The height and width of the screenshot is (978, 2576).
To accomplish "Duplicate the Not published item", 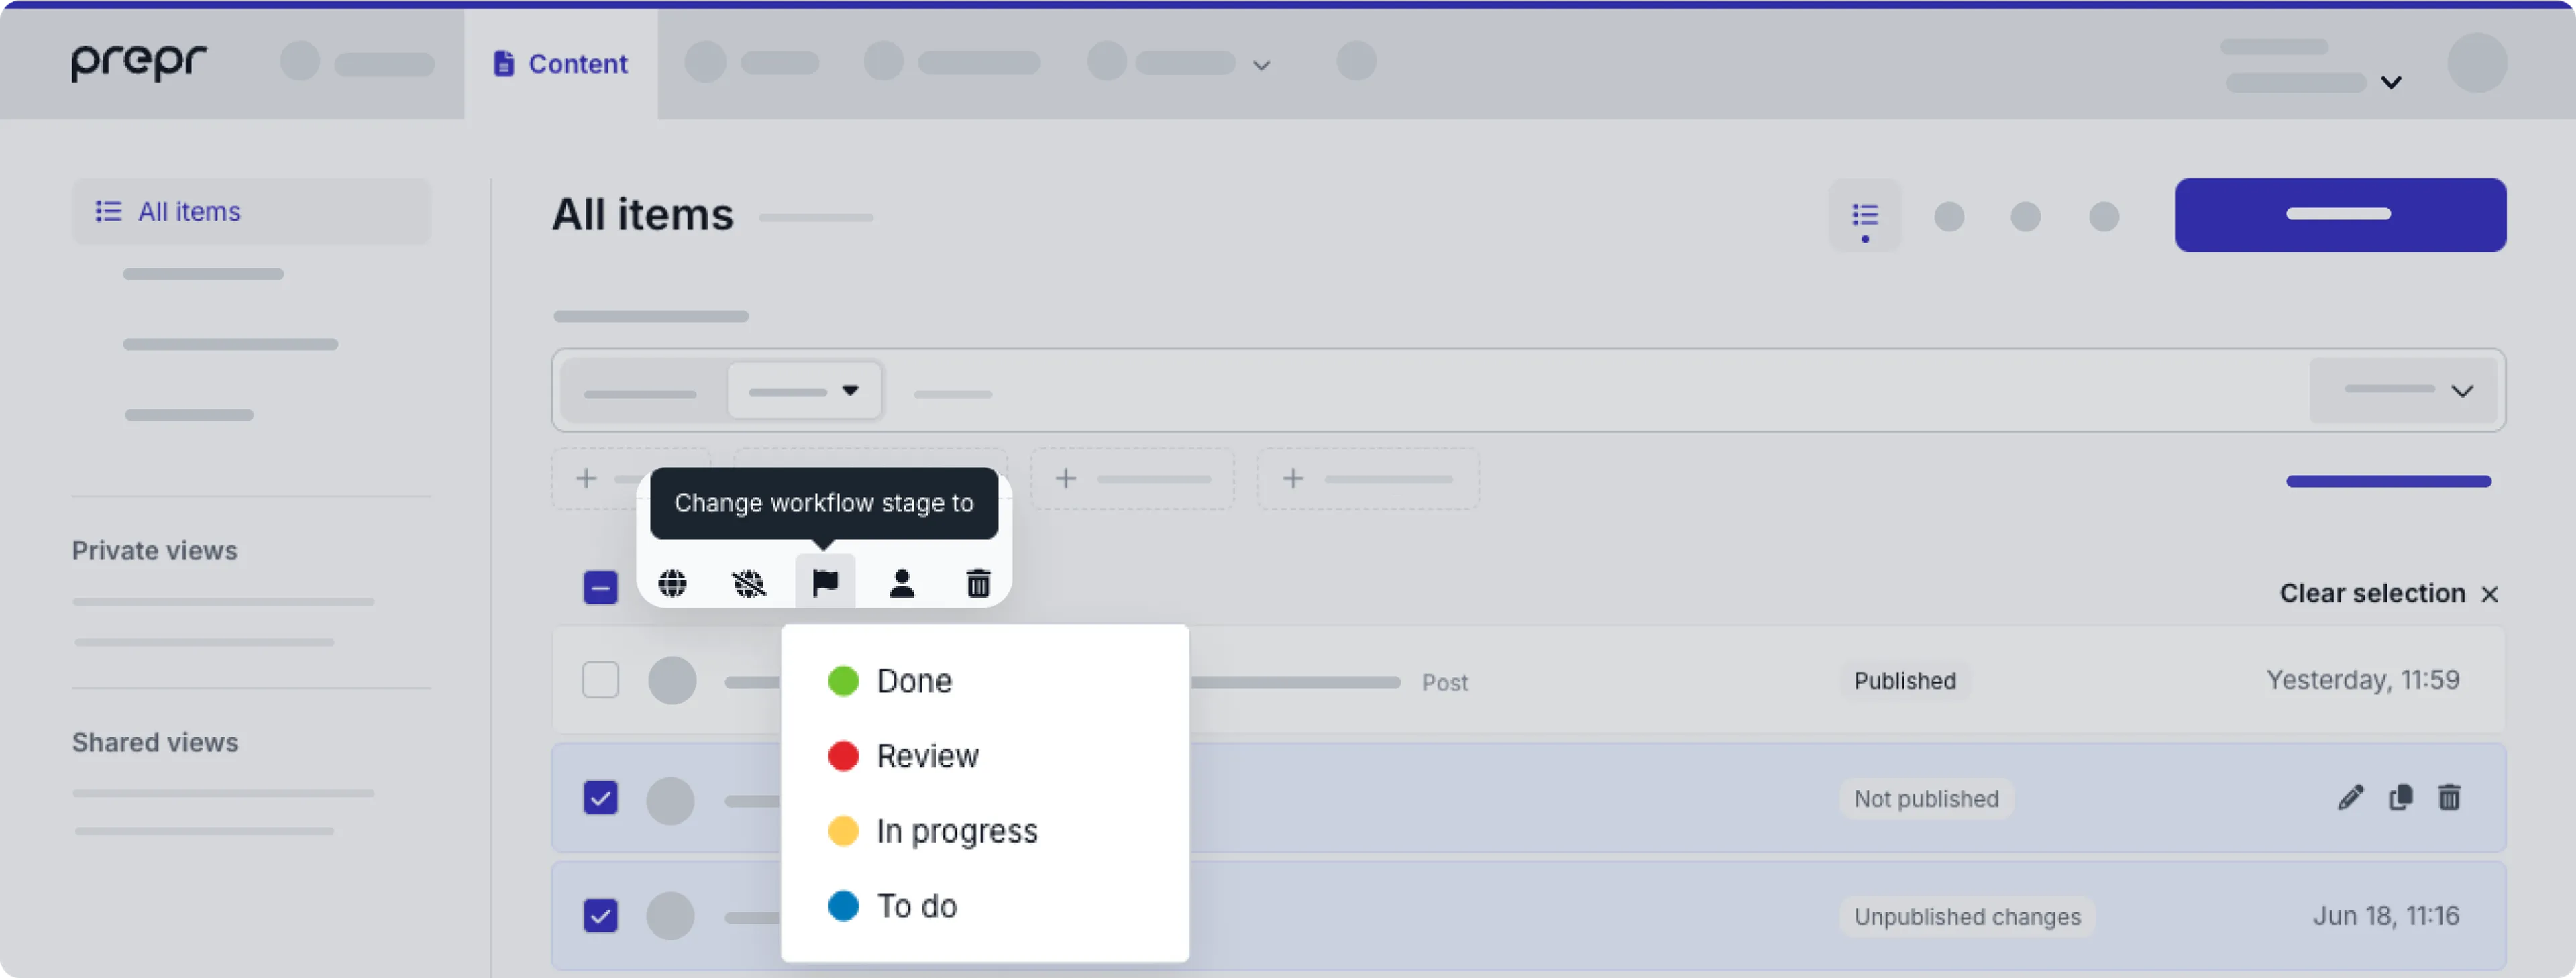I will pyautogui.click(x=2400, y=798).
